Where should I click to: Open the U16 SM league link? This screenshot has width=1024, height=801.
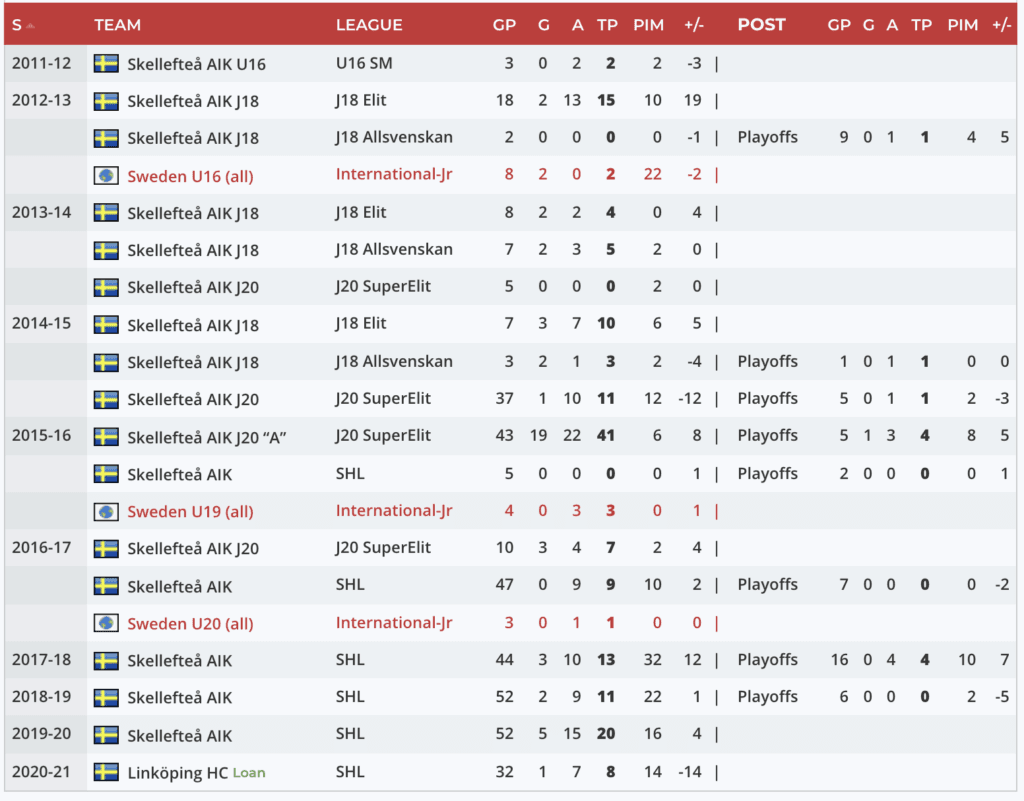point(365,64)
